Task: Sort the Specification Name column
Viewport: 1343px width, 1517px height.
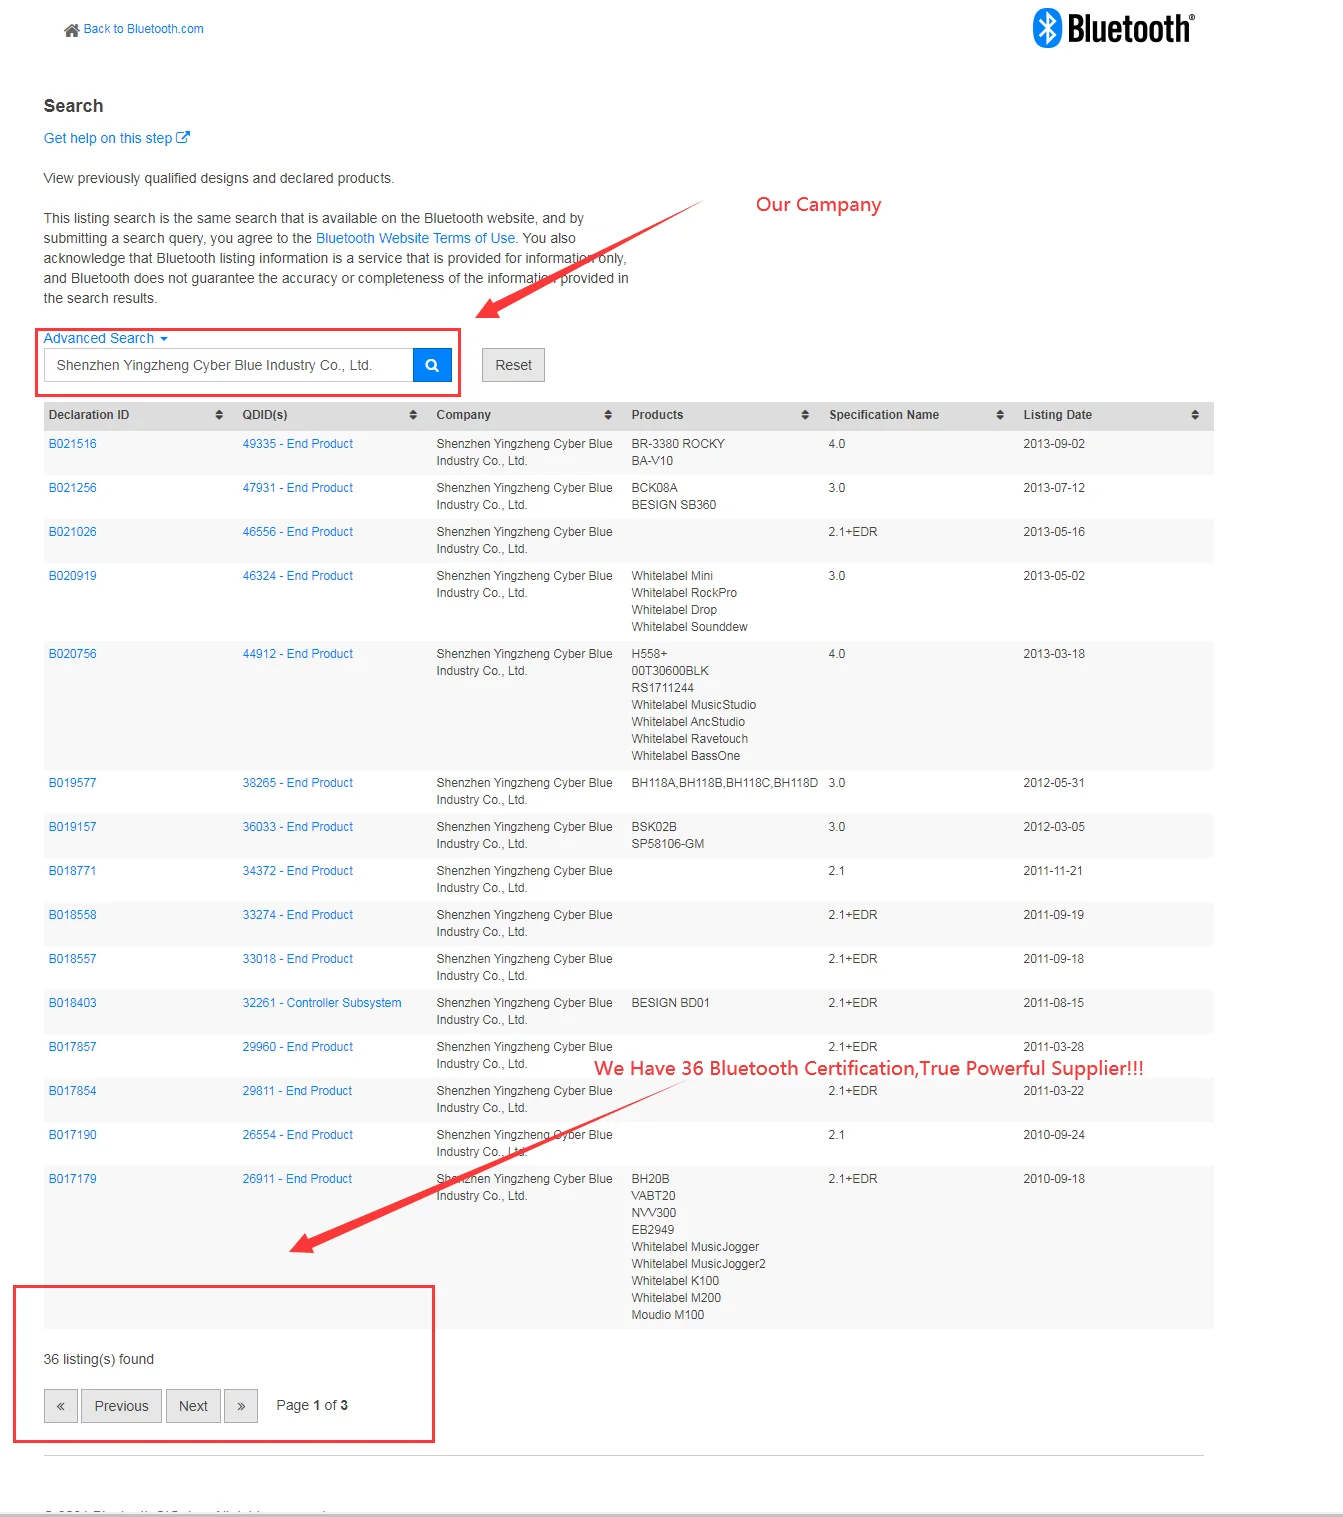Action: click(x=1000, y=415)
